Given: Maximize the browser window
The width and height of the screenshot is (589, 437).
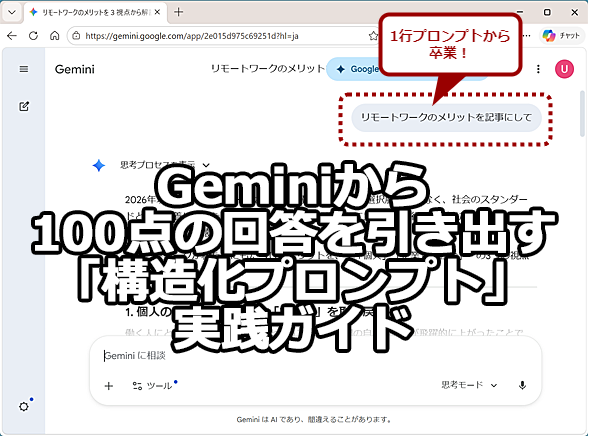Looking at the screenshot, I should coord(547,12).
